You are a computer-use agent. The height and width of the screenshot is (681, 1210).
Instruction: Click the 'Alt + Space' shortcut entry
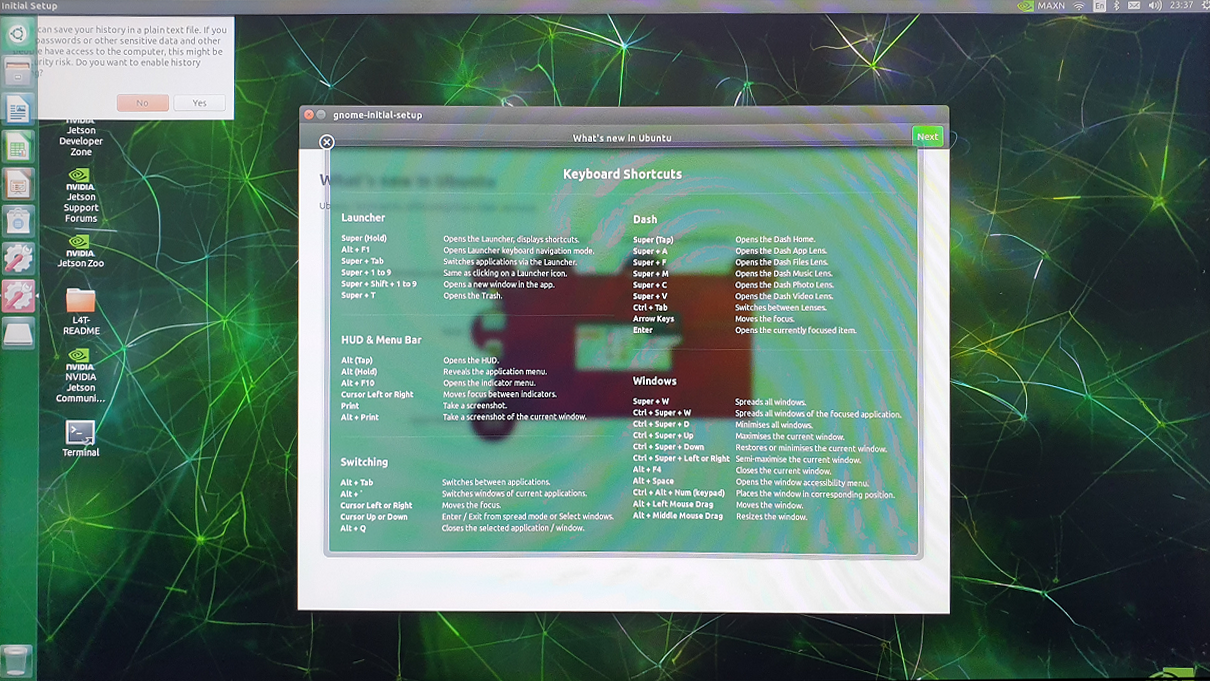(x=653, y=481)
